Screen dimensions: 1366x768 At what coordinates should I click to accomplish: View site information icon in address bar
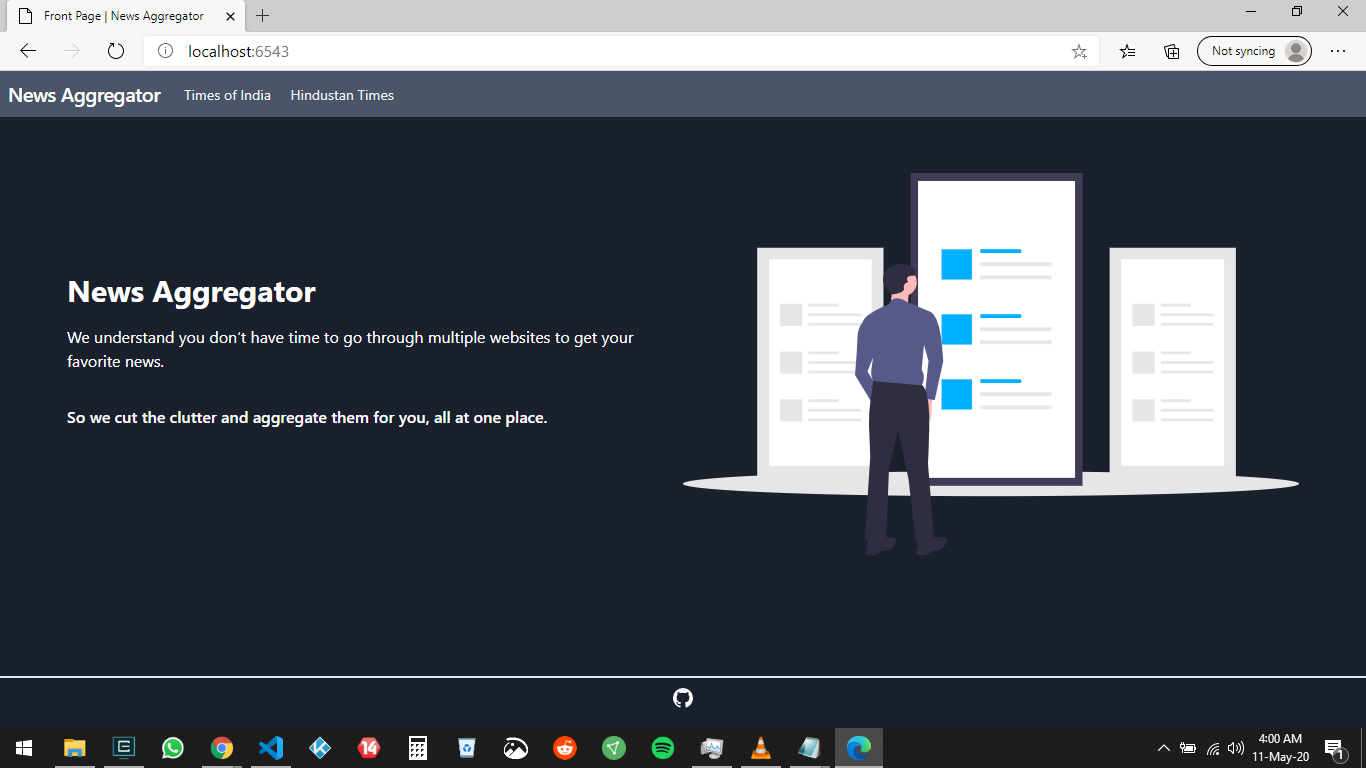(x=166, y=51)
